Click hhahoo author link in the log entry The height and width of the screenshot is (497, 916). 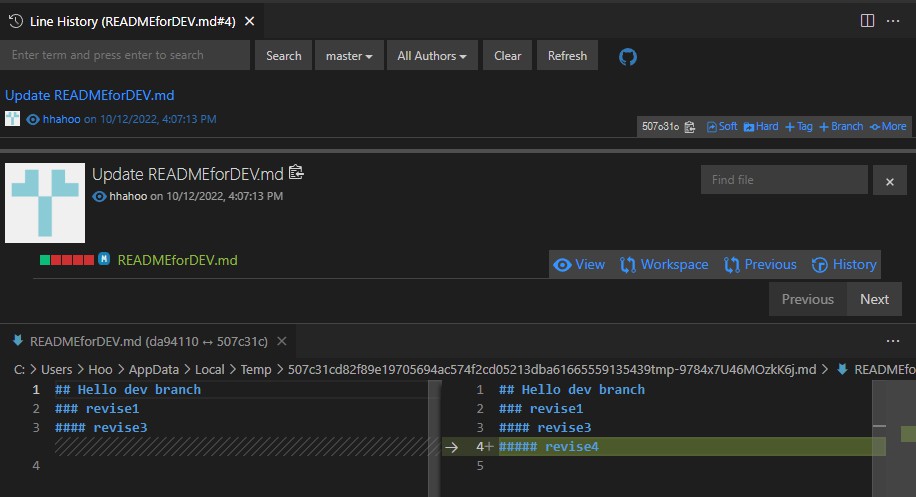point(61,119)
